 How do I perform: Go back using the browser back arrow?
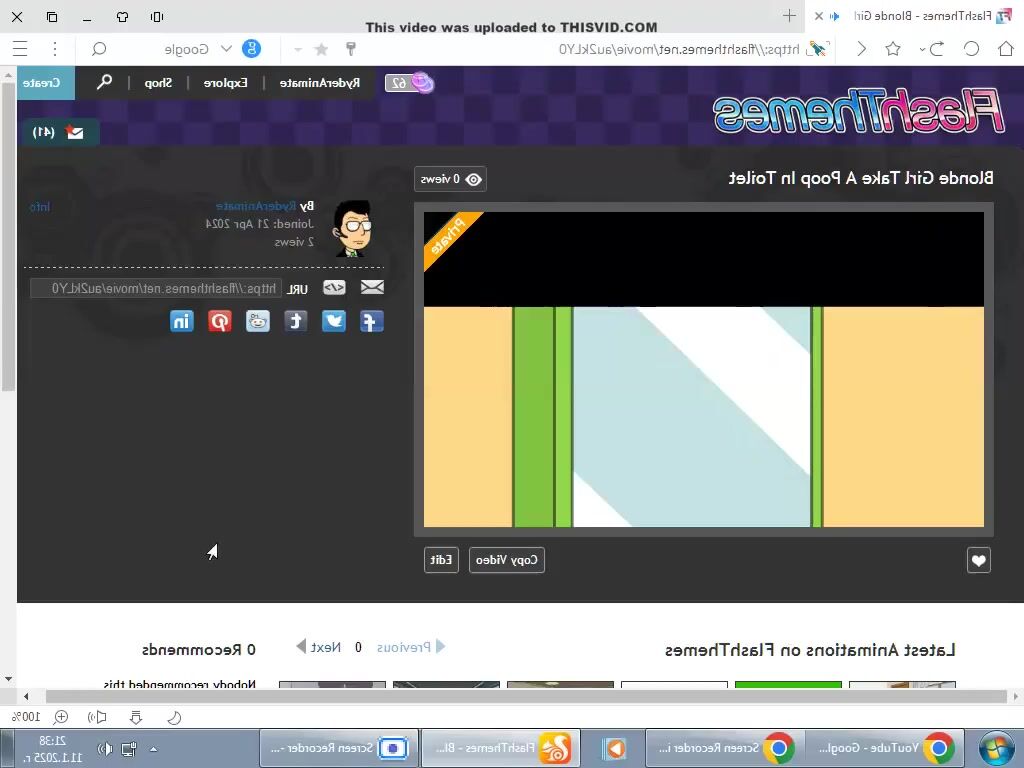click(936, 49)
